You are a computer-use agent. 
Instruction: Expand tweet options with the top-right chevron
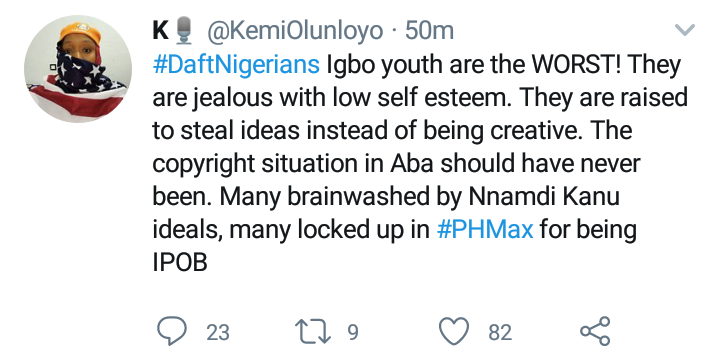coord(685,30)
